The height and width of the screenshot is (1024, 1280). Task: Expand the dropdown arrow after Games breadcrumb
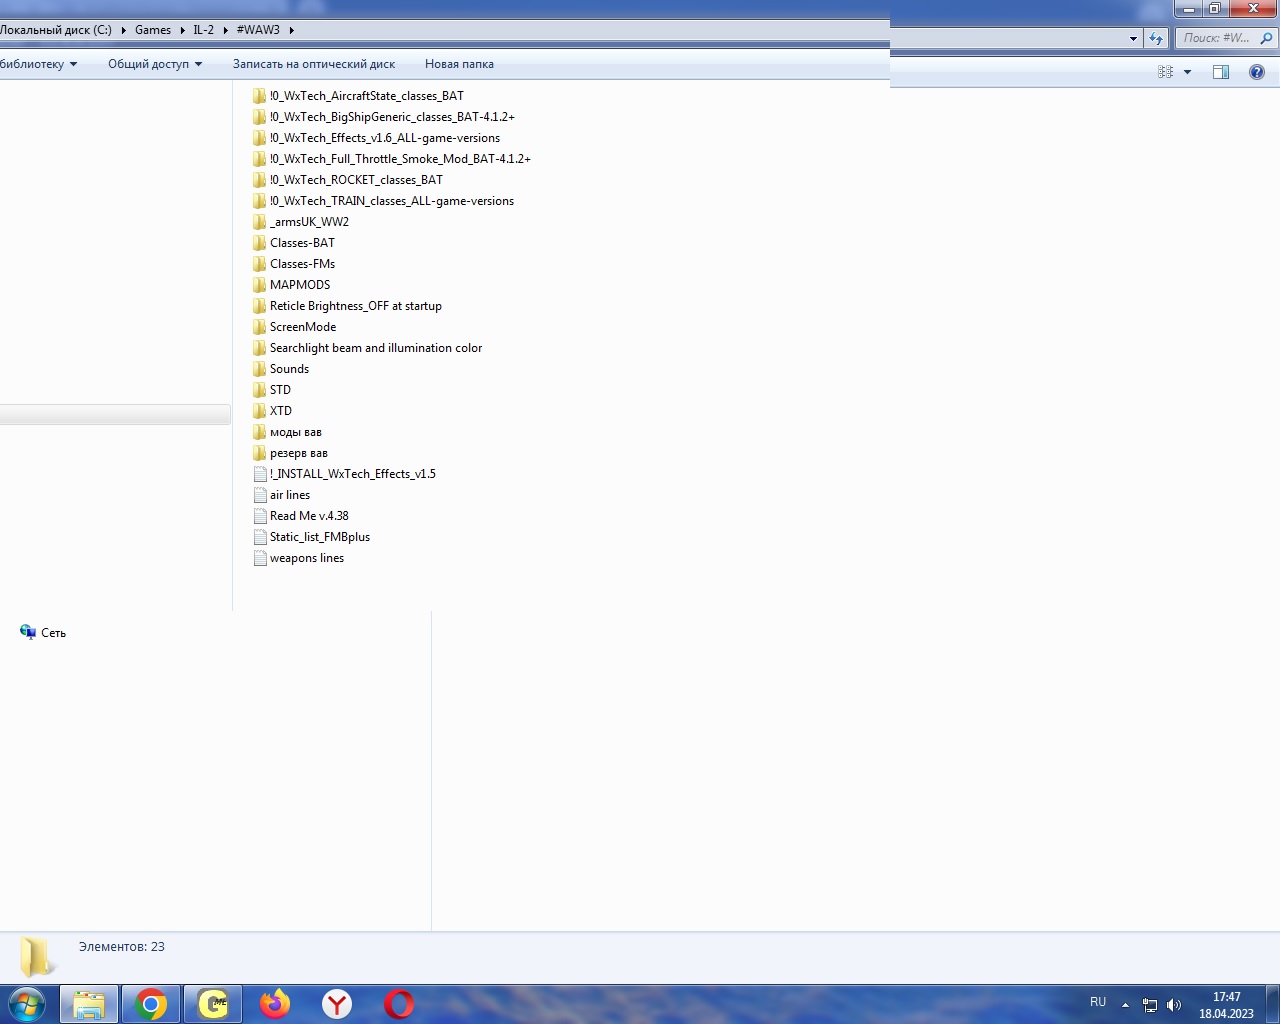pos(182,30)
